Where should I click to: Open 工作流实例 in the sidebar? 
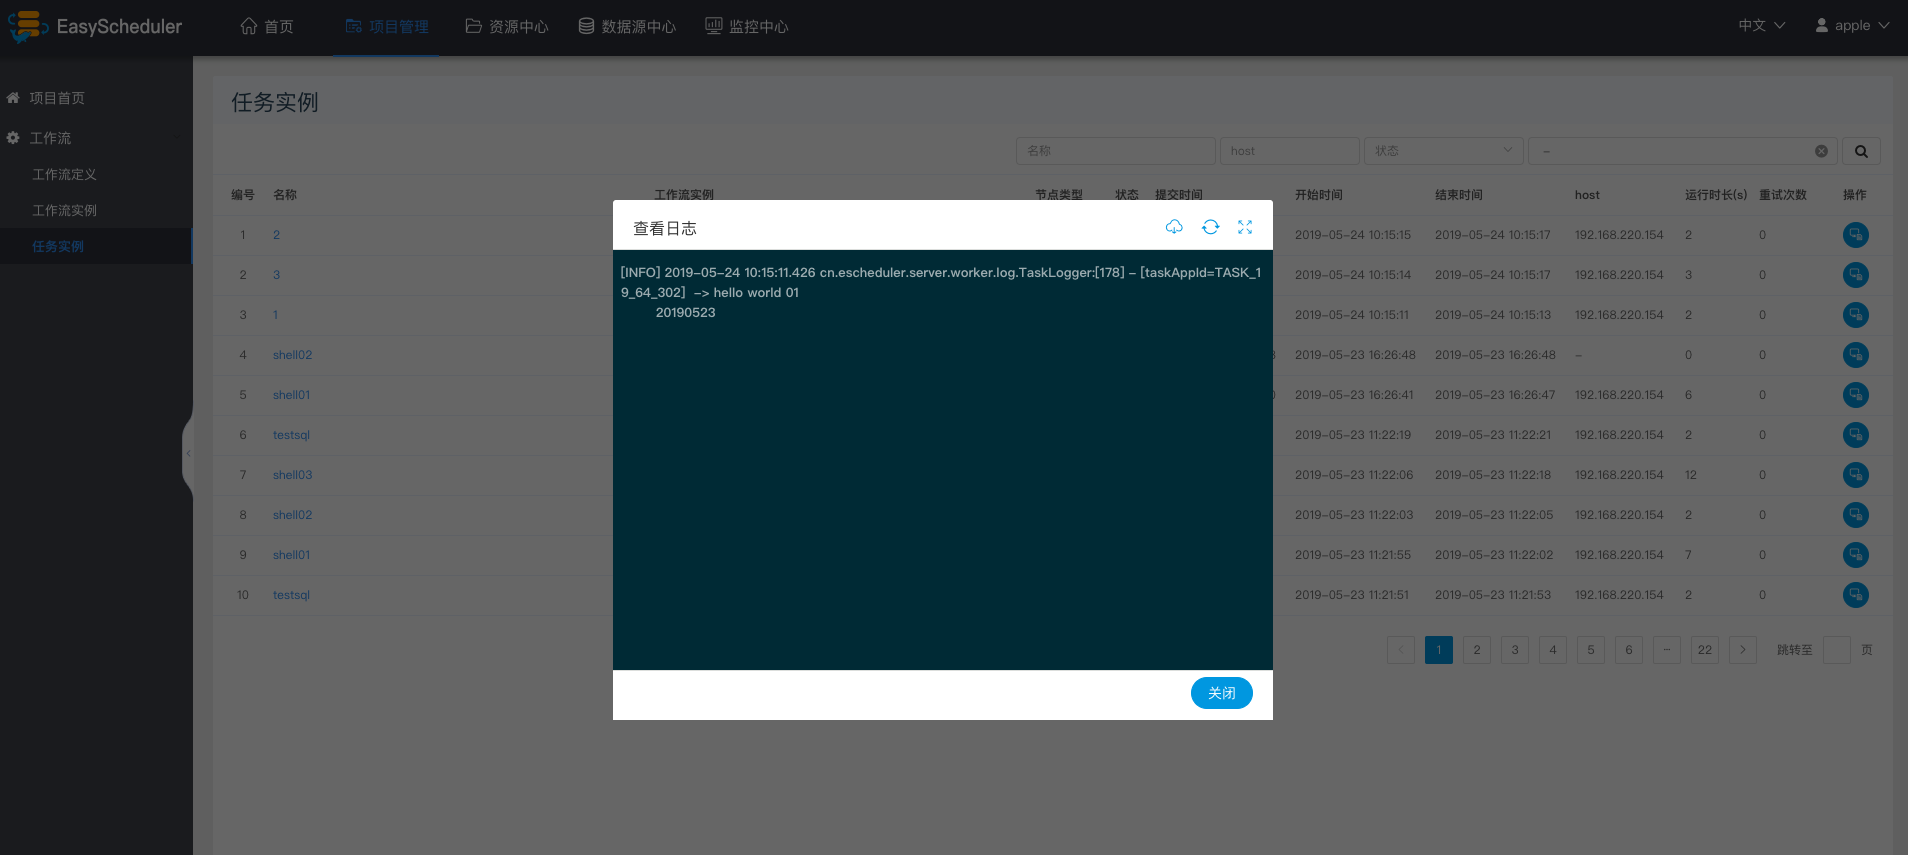coord(64,210)
